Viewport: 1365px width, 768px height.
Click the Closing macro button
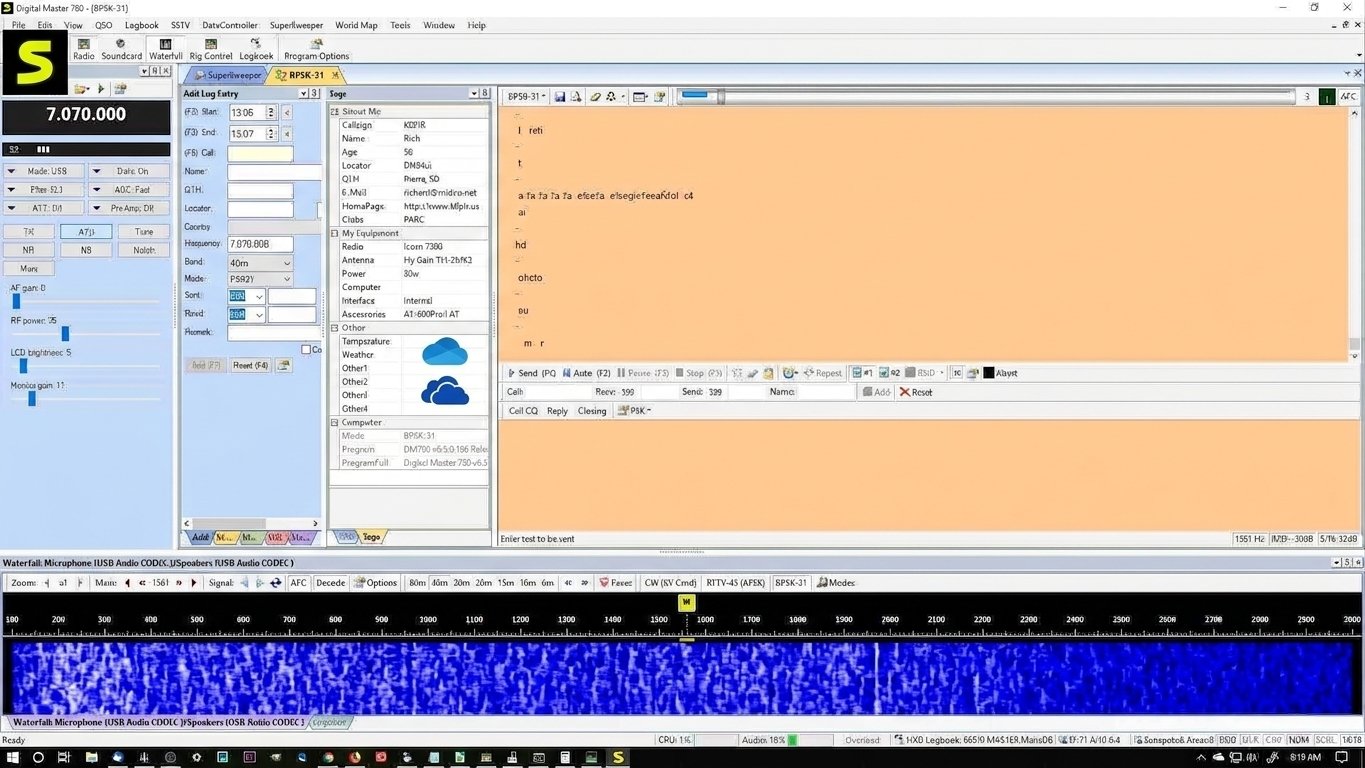pyautogui.click(x=592, y=411)
